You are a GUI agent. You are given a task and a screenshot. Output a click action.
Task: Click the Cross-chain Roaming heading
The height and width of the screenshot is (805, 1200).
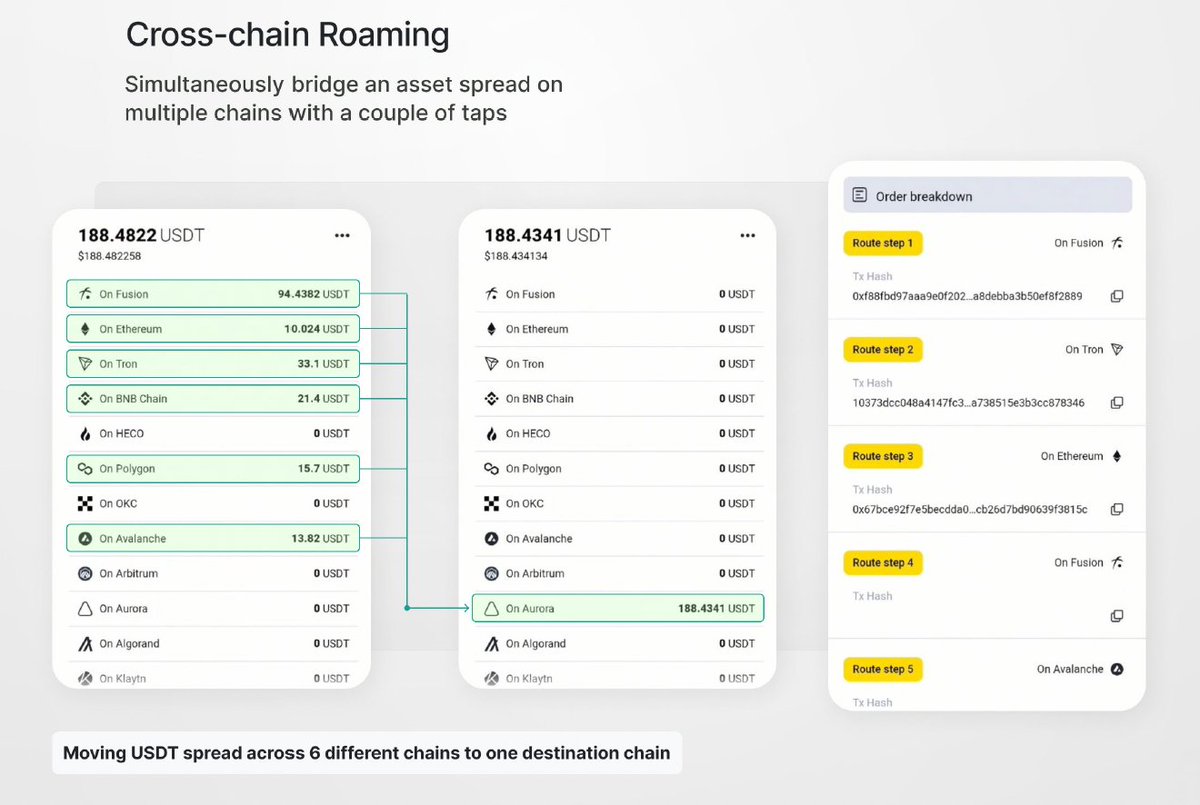point(287,35)
